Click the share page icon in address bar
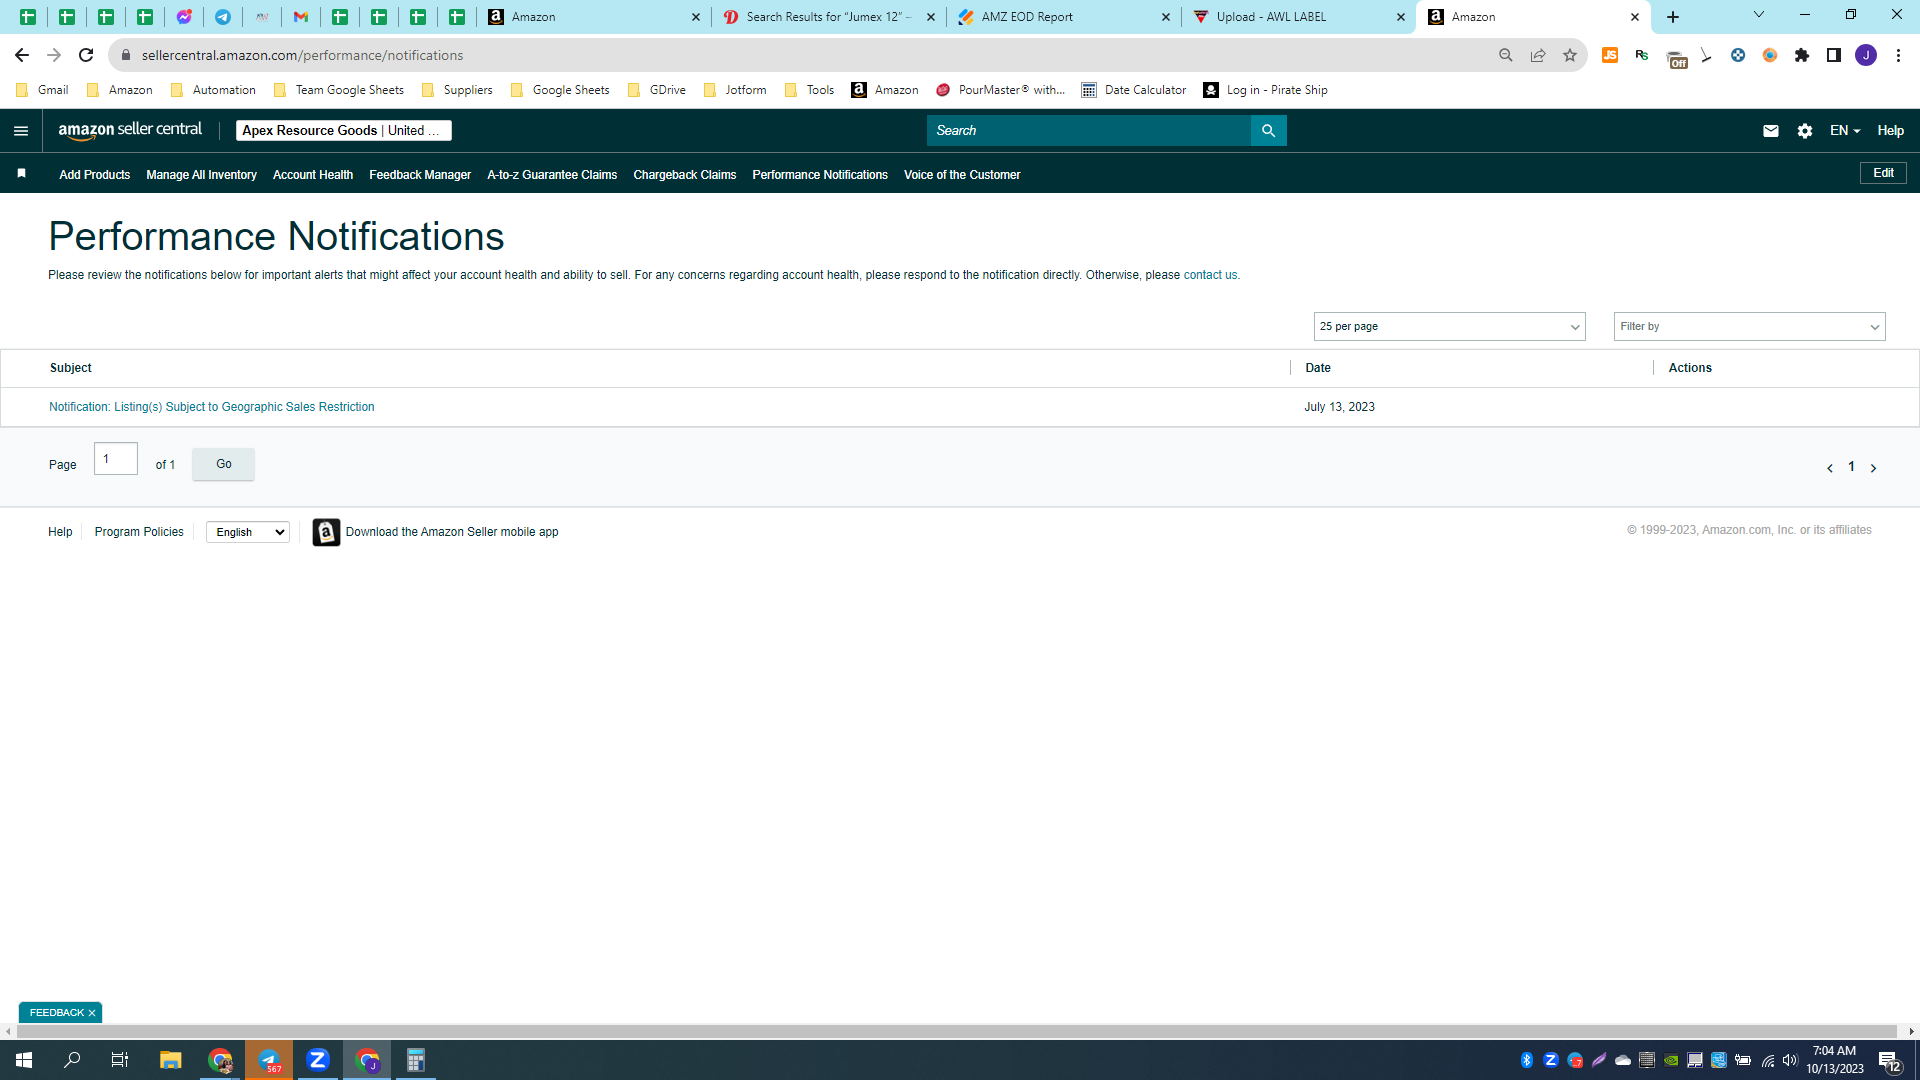 1538,55
